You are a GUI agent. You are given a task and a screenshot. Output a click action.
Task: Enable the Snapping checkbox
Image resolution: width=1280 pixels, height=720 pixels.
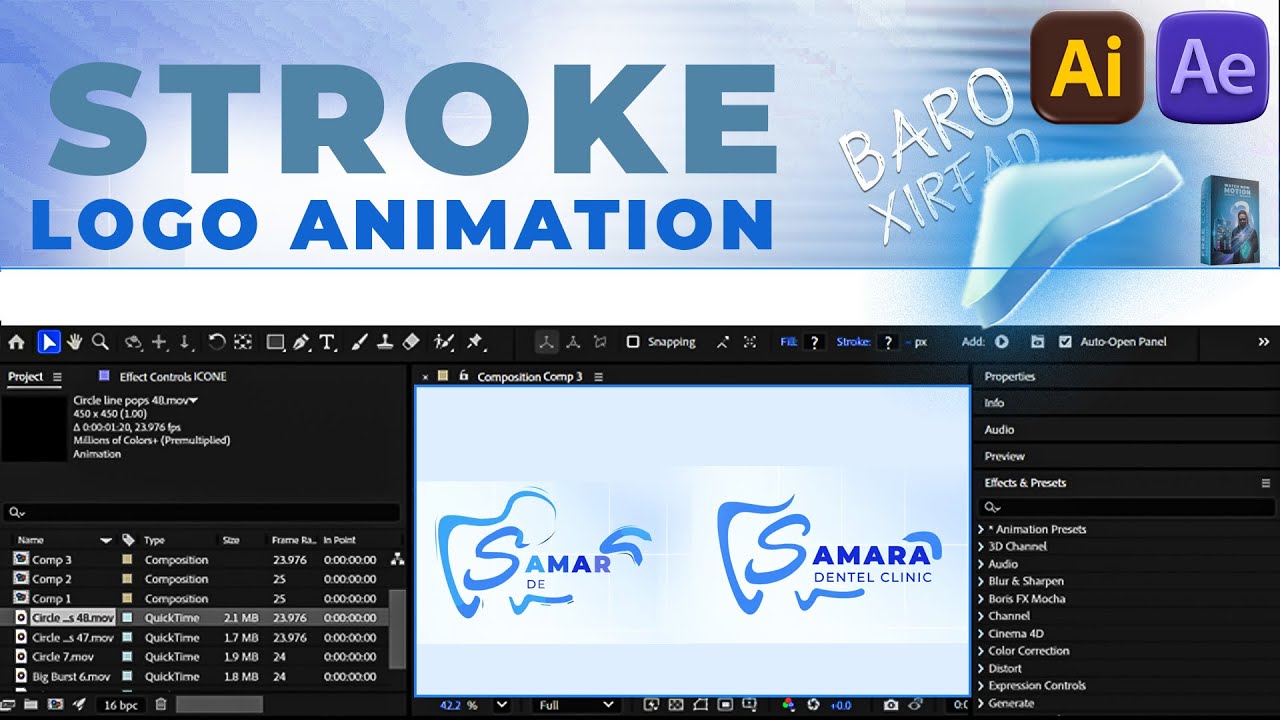coord(633,342)
